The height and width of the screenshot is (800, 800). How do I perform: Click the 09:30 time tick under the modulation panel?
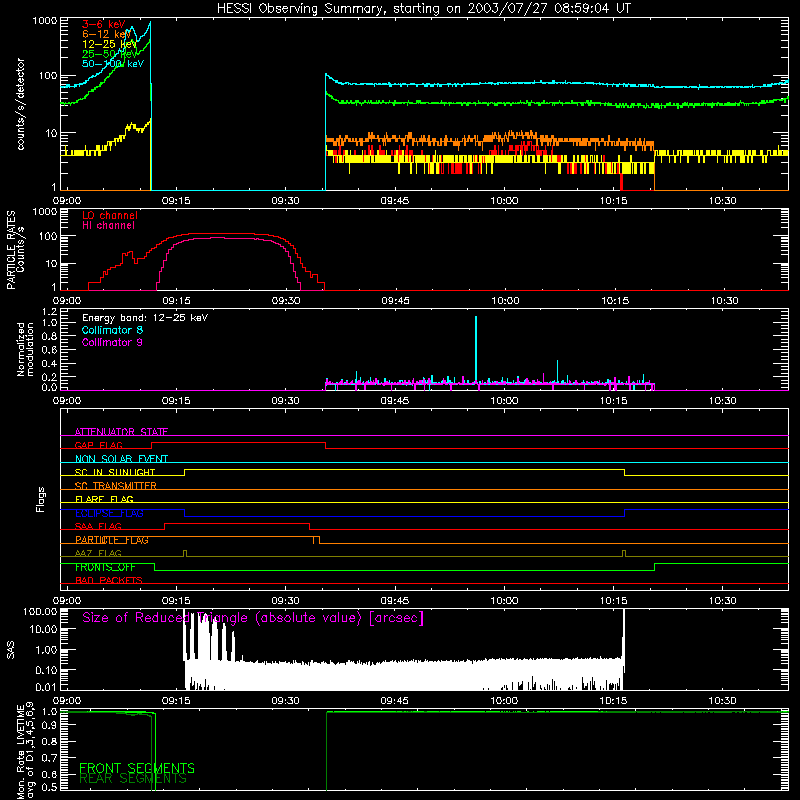(x=286, y=401)
